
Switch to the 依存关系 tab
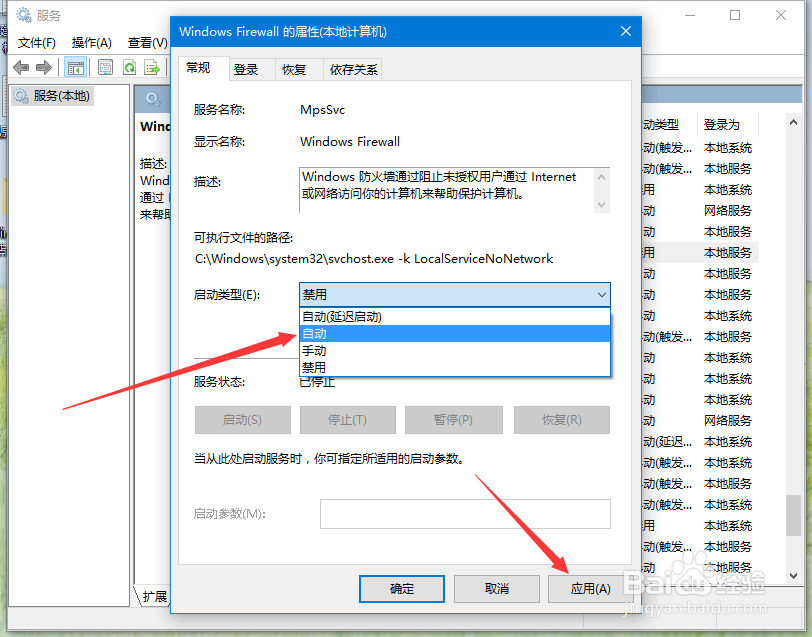353,69
